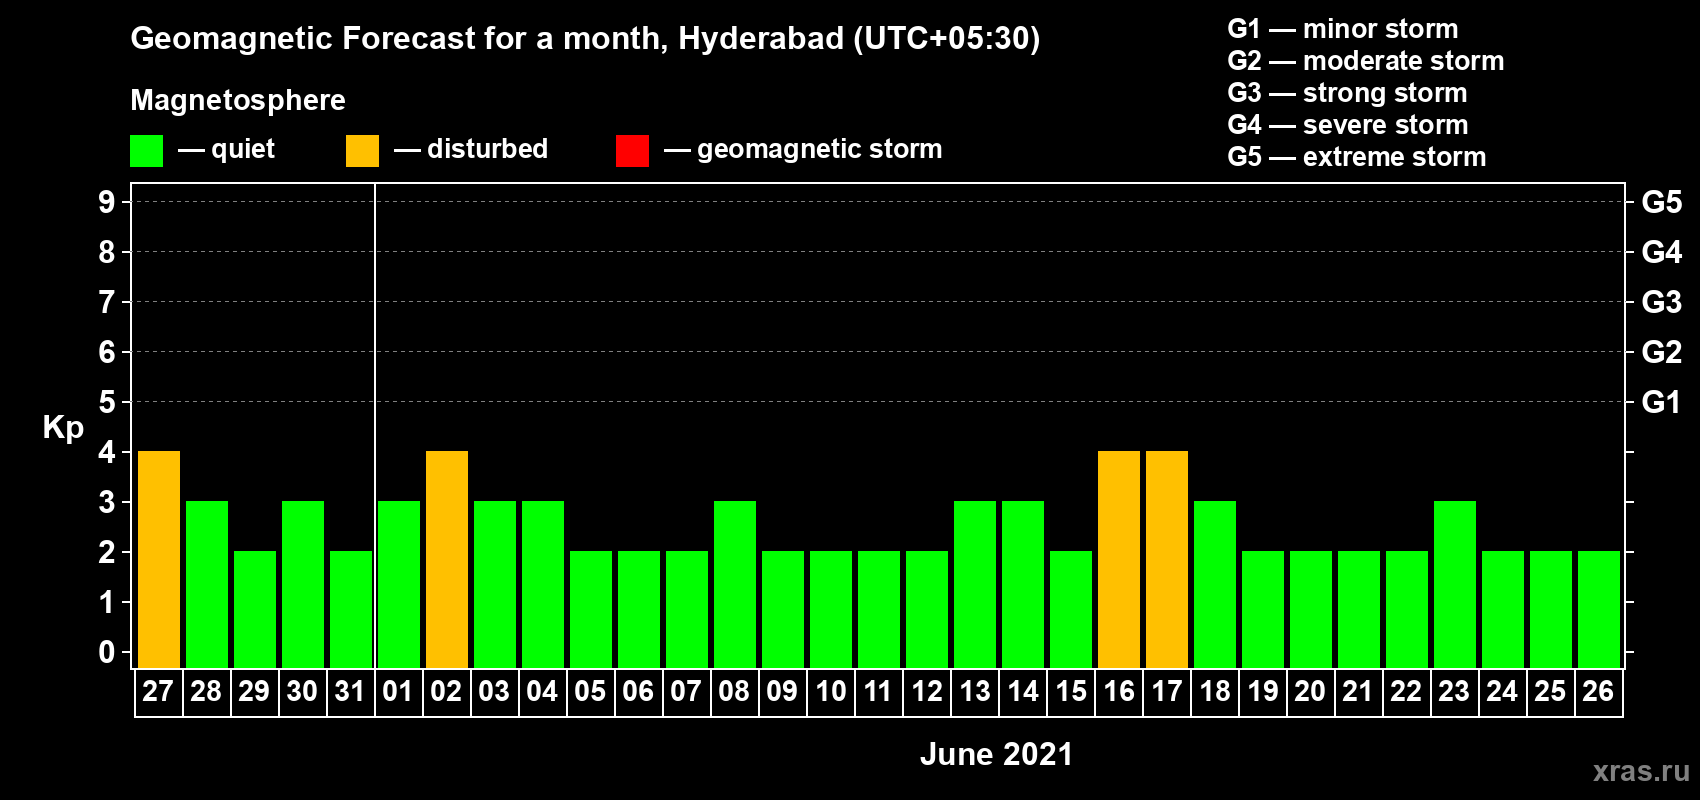Click the orange bar for day 27
The image size is (1700, 800).
click(159, 560)
